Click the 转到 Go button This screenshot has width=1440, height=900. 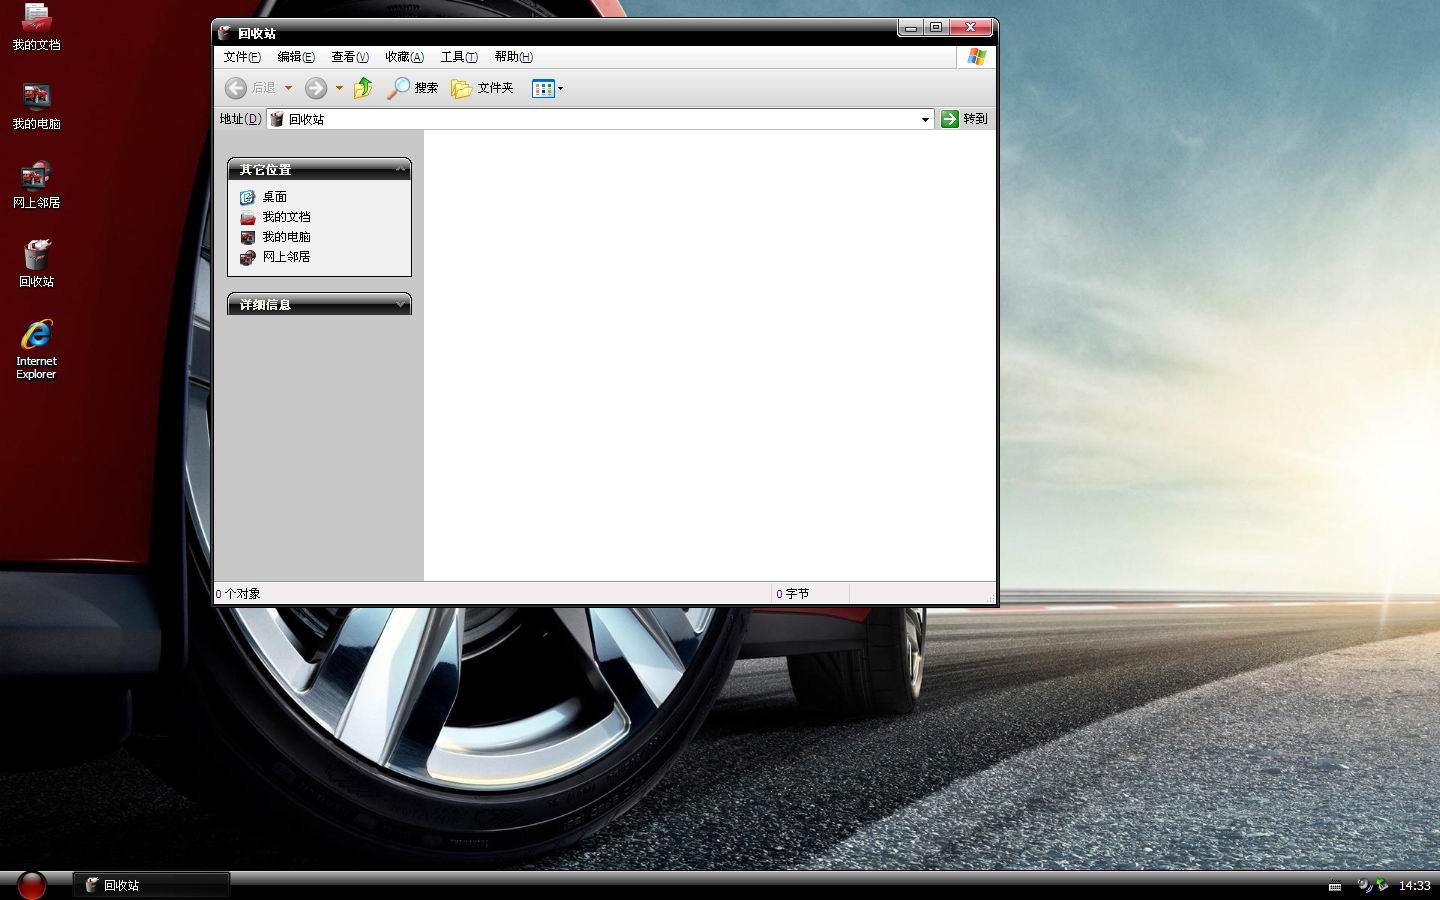click(964, 119)
